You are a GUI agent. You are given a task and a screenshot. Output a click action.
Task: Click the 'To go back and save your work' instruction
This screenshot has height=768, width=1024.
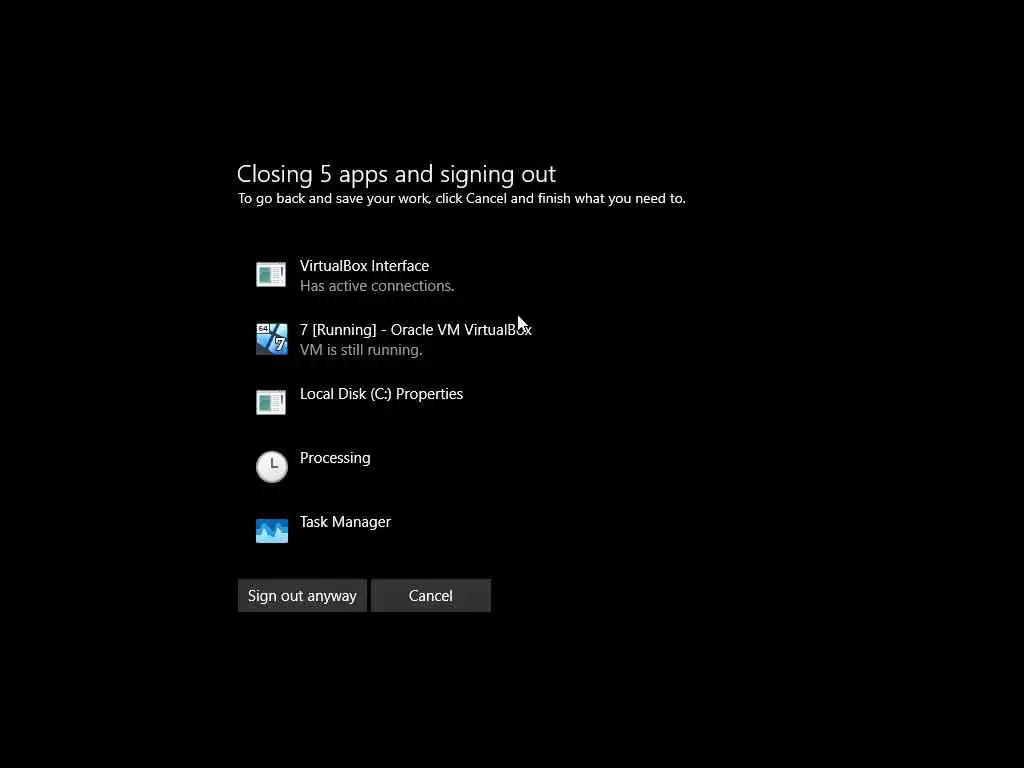pos(462,199)
